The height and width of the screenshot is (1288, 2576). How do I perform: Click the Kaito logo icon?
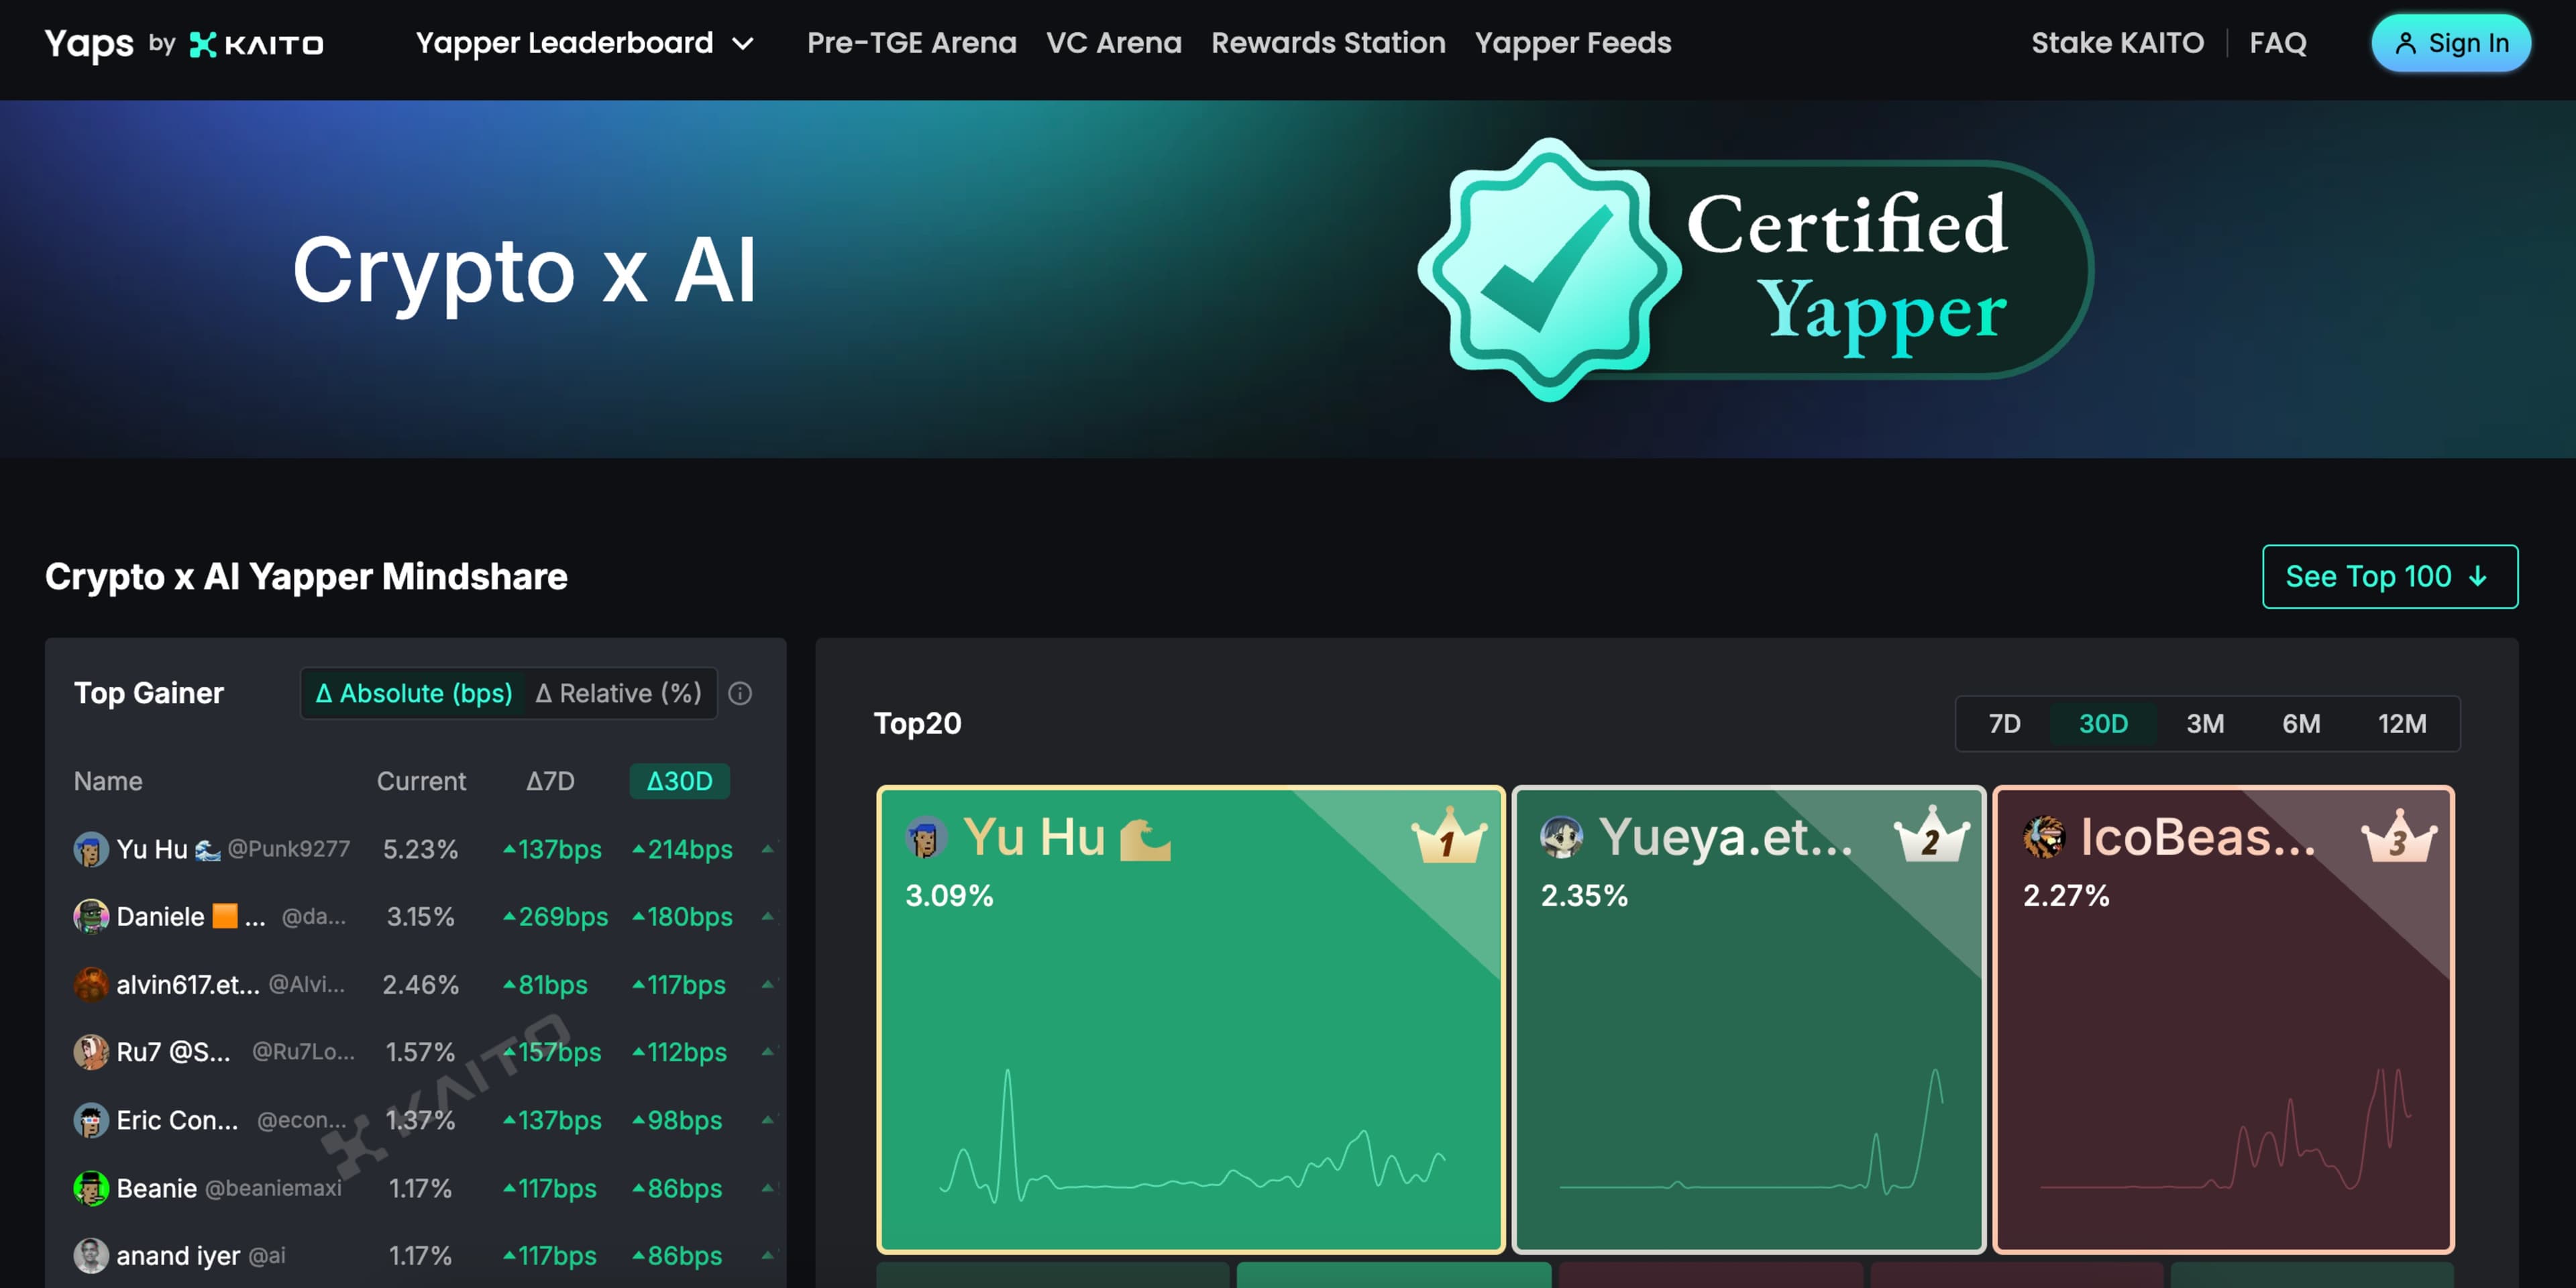[x=203, y=44]
